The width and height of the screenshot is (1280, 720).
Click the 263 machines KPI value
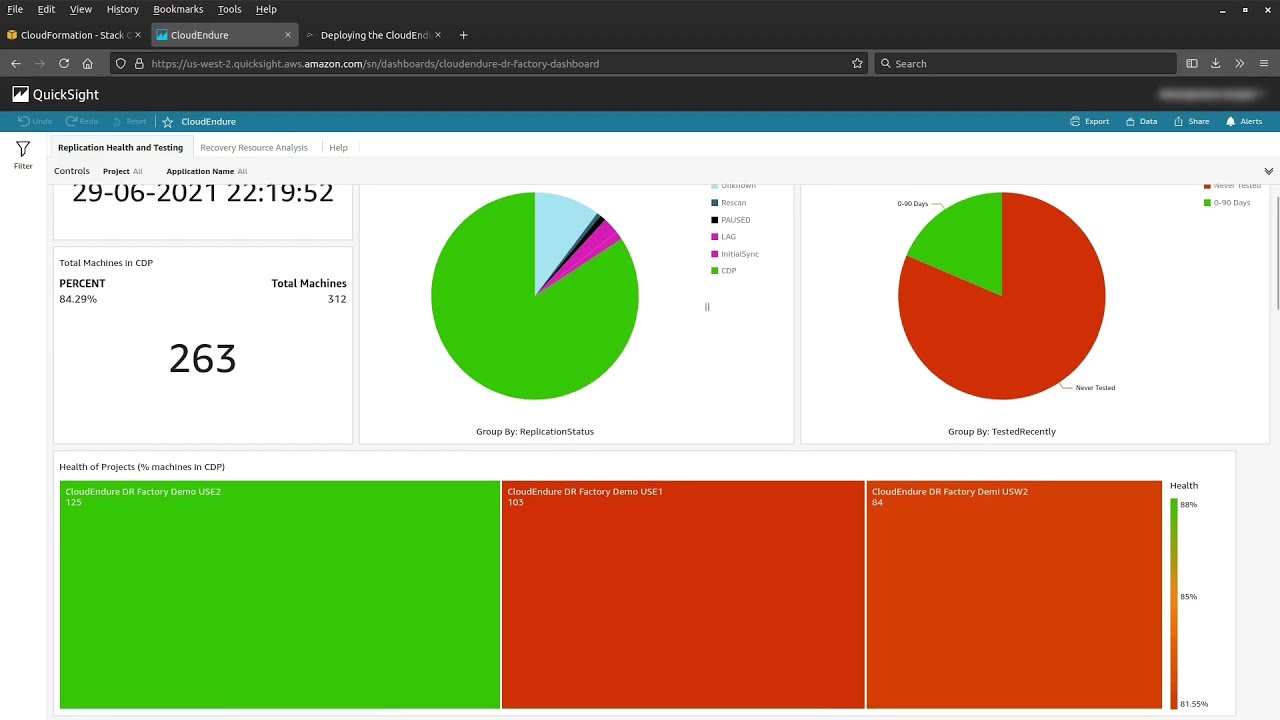203,359
